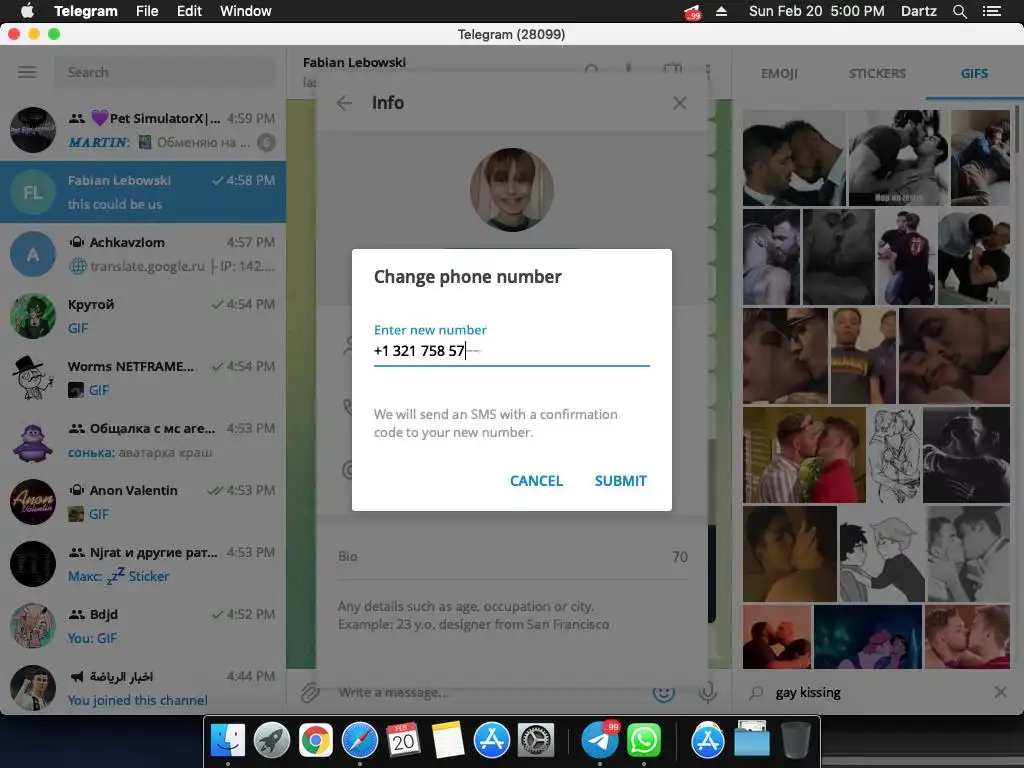The height and width of the screenshot is (768, 1024).
Task: Open the Anon Valentin chat
Action: (143, 502)
